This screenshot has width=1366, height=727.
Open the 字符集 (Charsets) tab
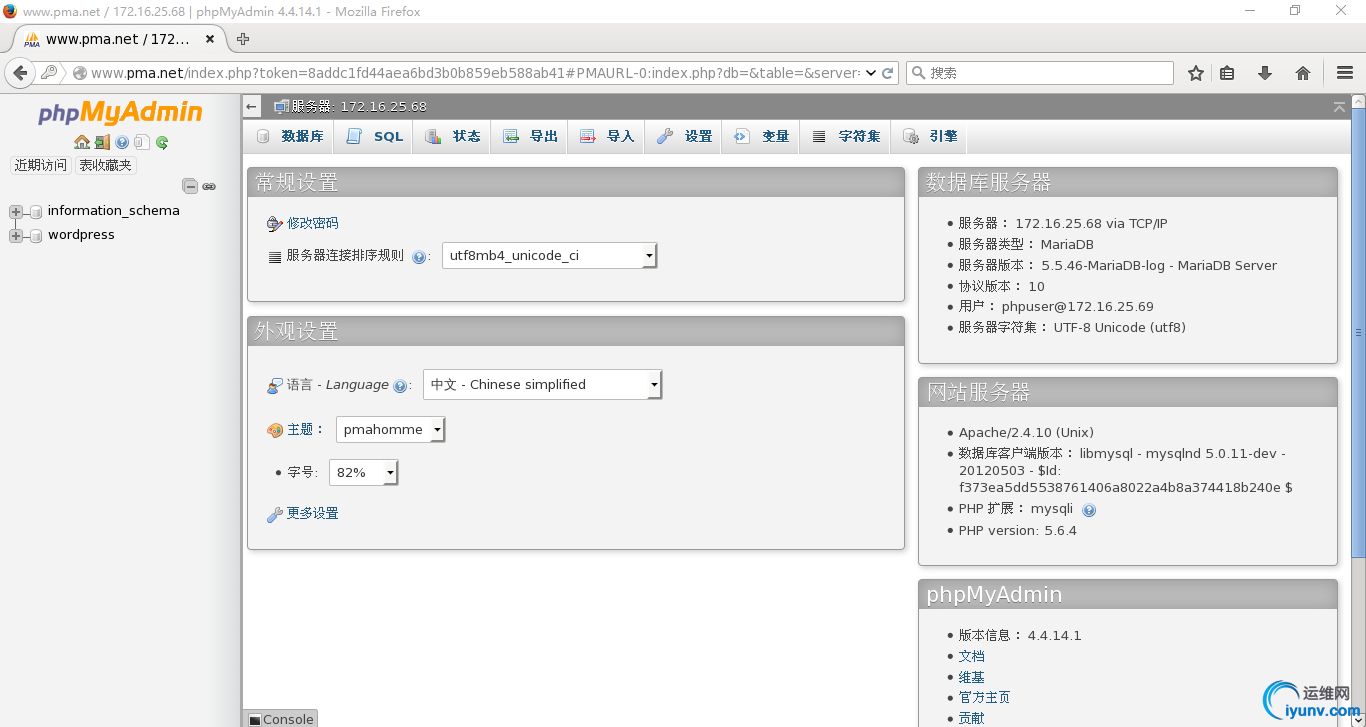pos(846,136)
